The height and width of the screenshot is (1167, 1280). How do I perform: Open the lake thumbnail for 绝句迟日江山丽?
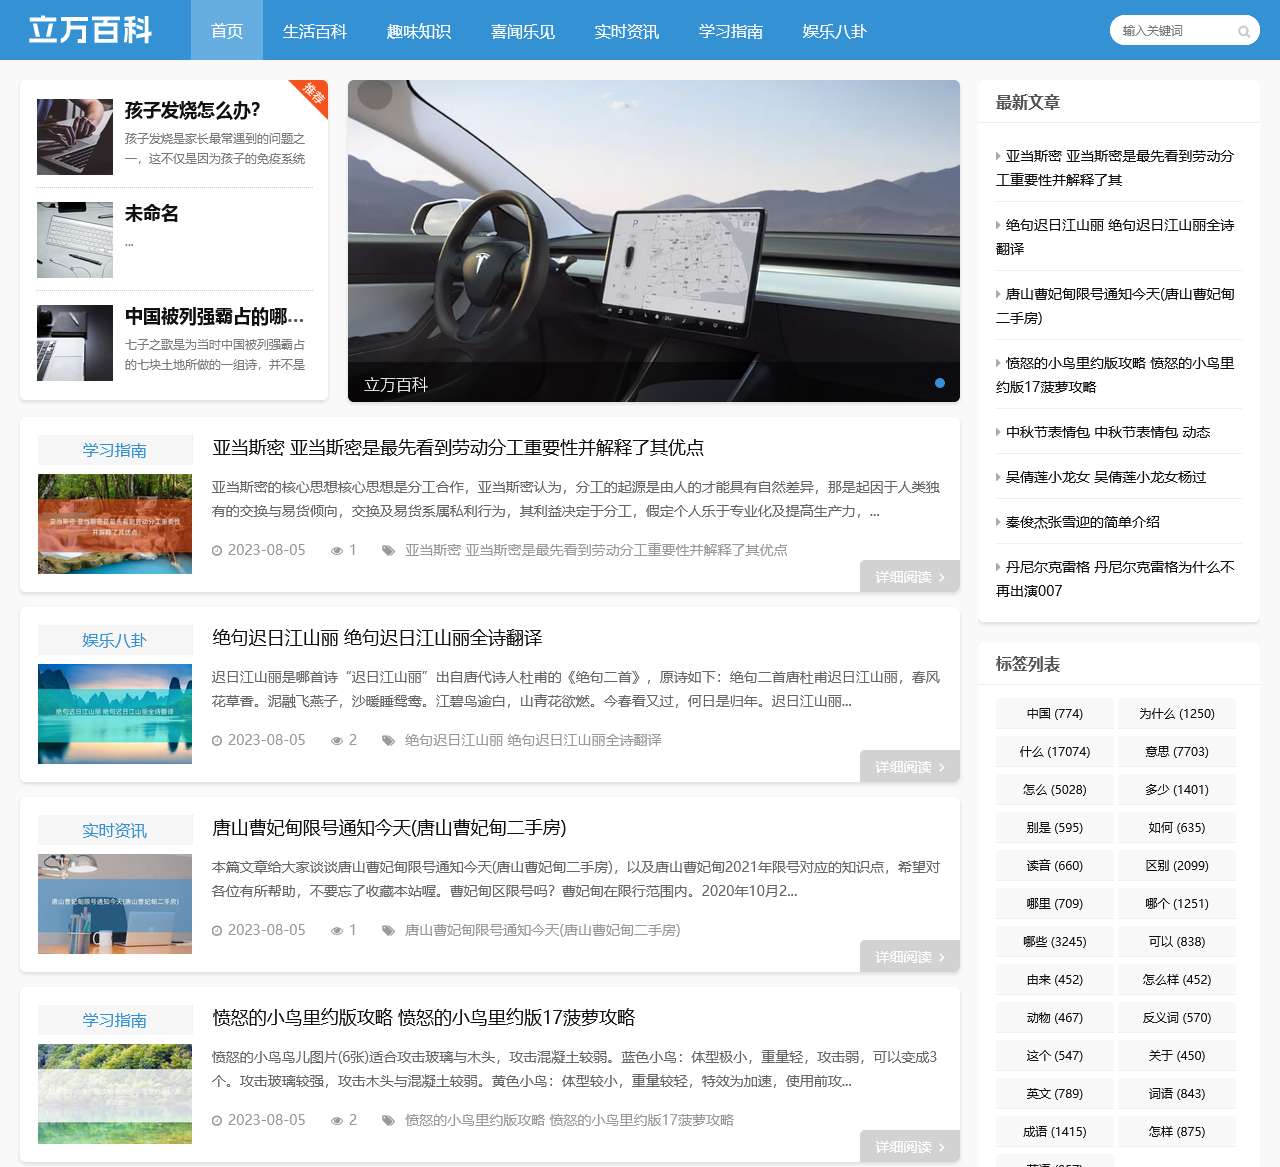coord(115,714)
